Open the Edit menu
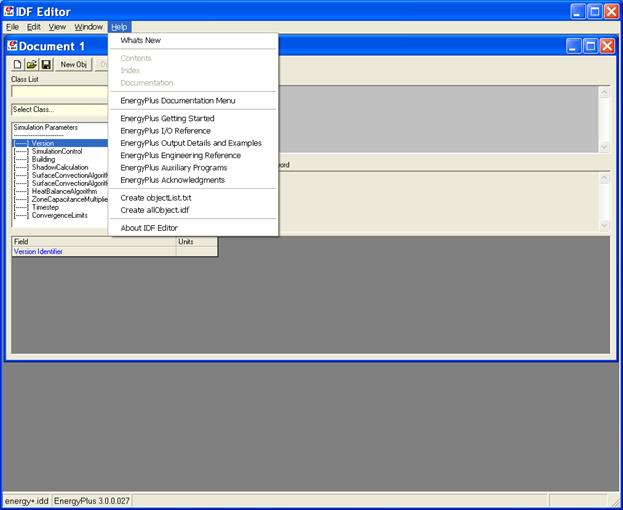The image size is (623, 510). pos(34,27)
